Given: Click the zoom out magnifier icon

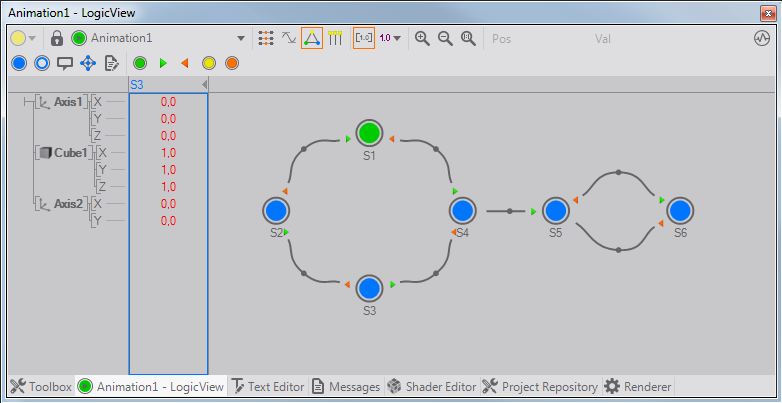Looking at the screenshot, I should tap(445, 38).
